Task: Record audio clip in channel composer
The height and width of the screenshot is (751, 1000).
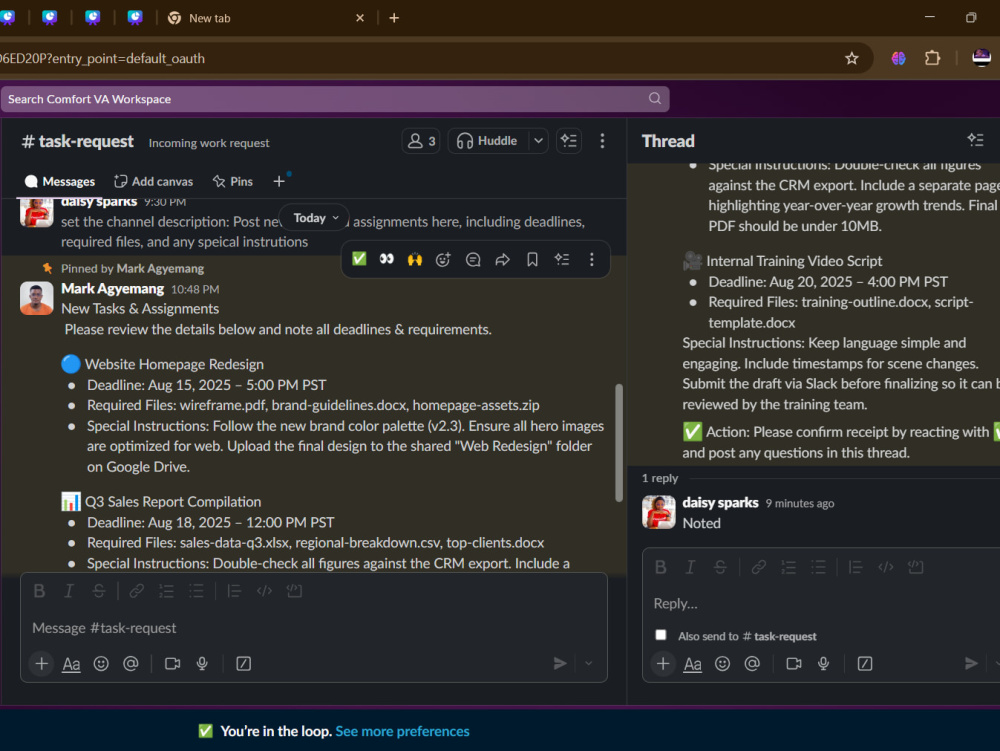Action: tap(202, 664)
